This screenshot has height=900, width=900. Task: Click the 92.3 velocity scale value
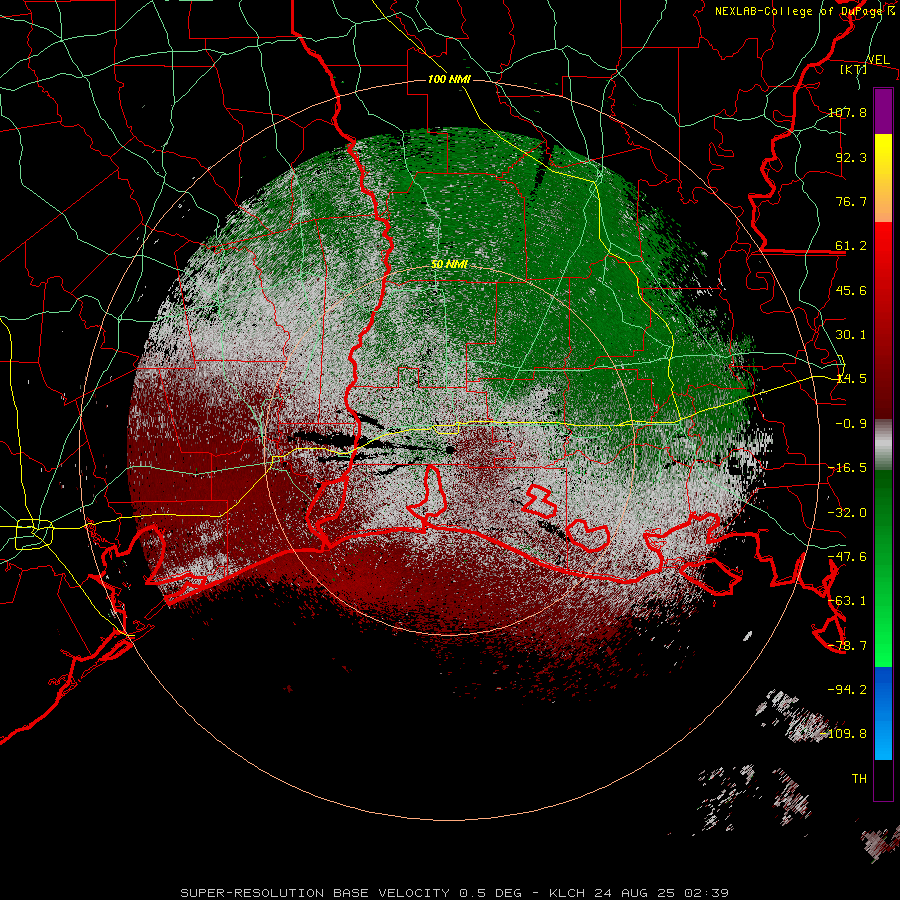pos(851,157)
